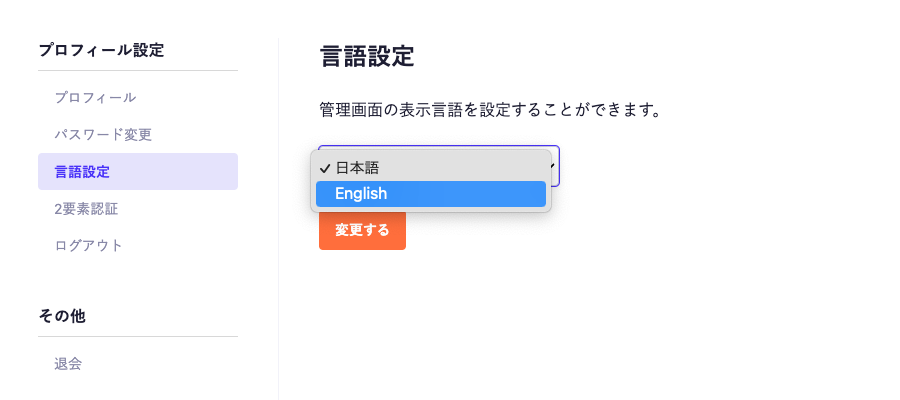Click the プロフィール設定 section header

(101, 50)
